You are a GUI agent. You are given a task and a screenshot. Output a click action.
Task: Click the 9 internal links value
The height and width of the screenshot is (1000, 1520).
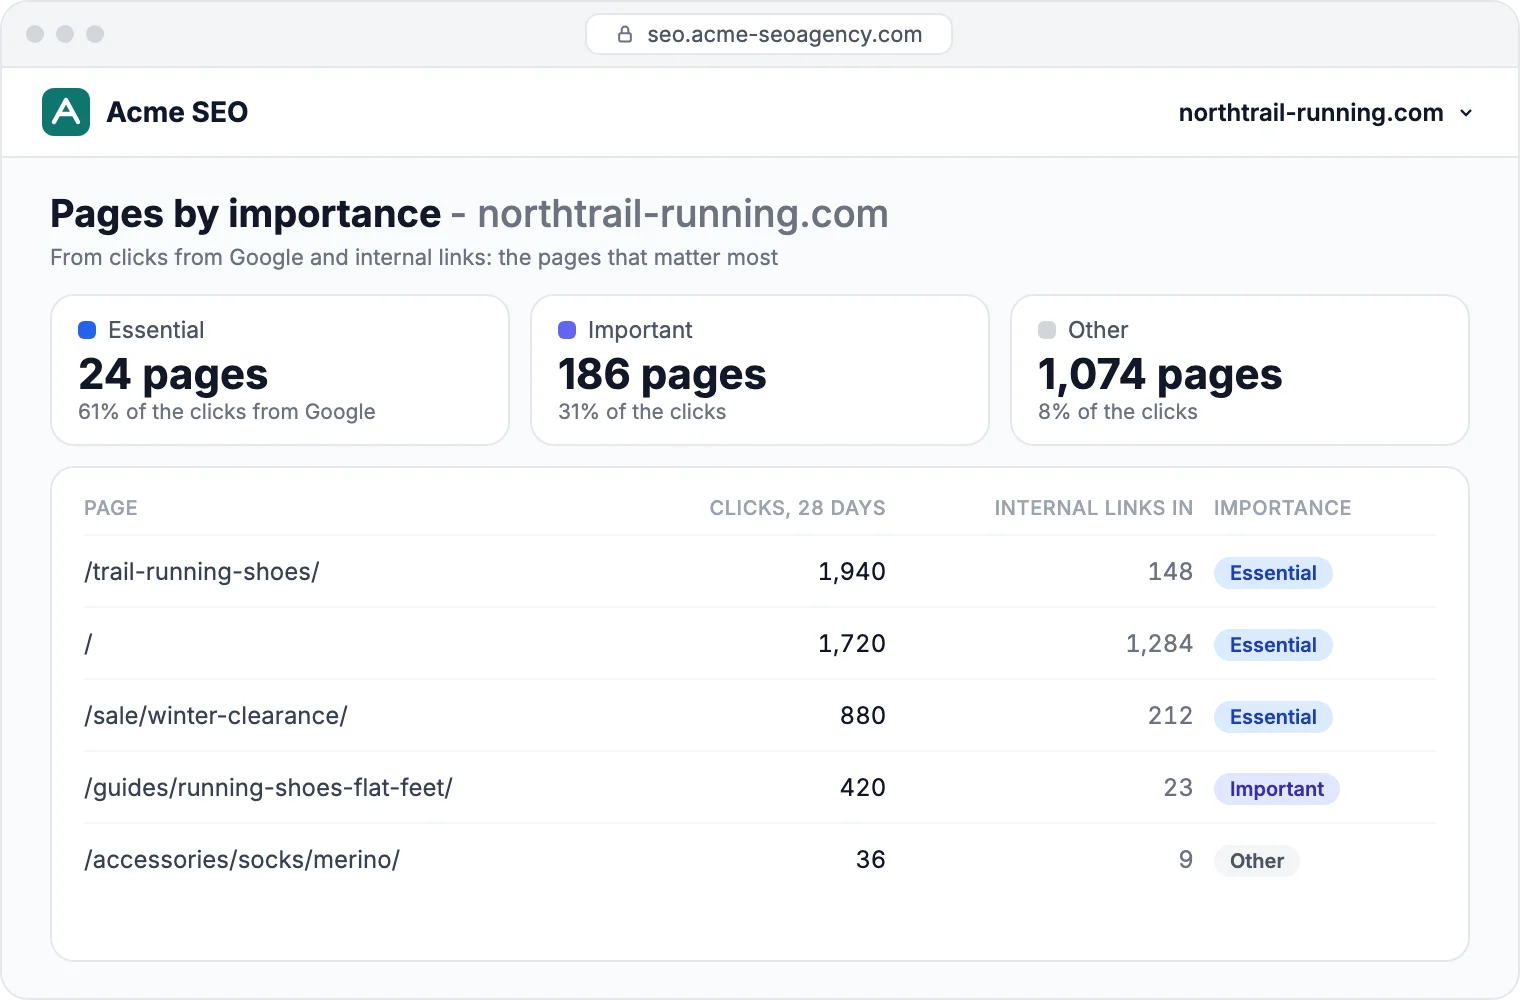coord(1186,860)
